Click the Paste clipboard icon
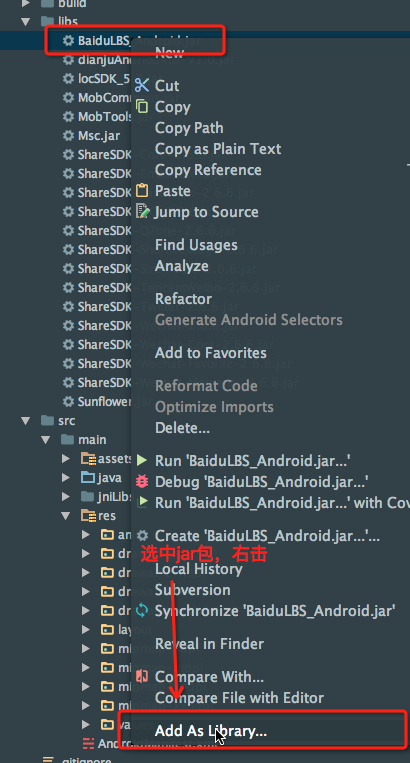 pos(142,191)
